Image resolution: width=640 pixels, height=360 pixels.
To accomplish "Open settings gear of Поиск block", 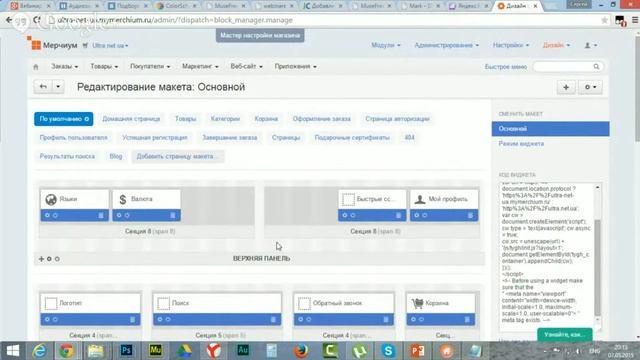I will tap(160, 319).
